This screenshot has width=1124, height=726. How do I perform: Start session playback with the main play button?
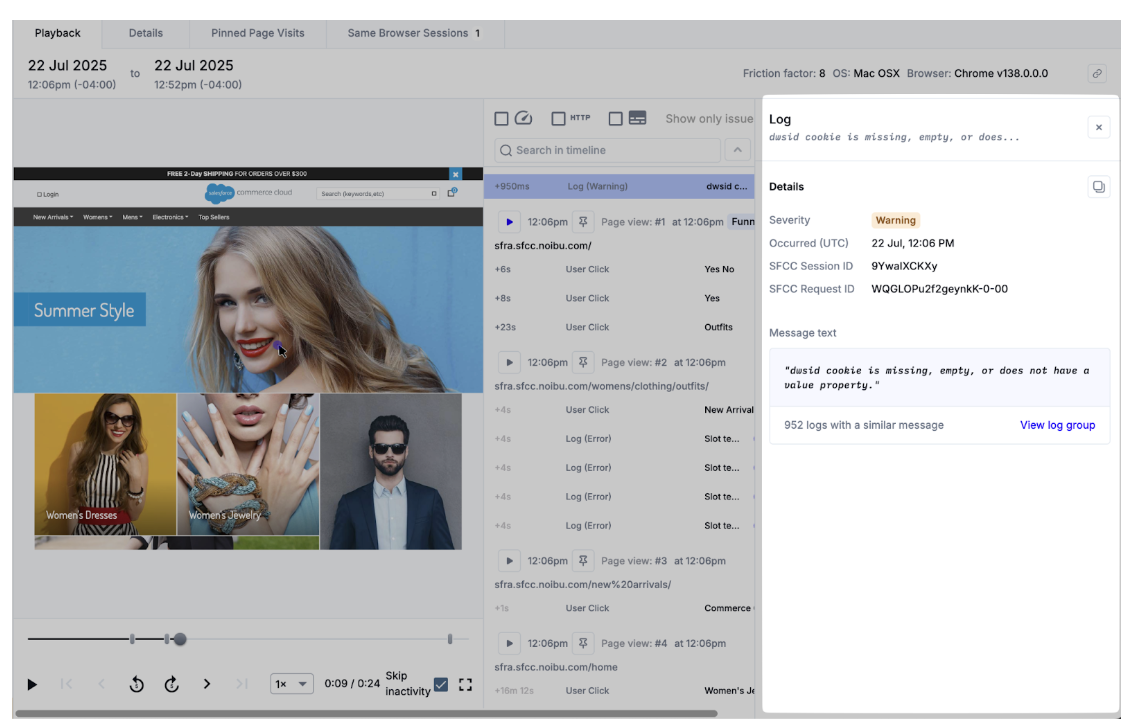32,684
